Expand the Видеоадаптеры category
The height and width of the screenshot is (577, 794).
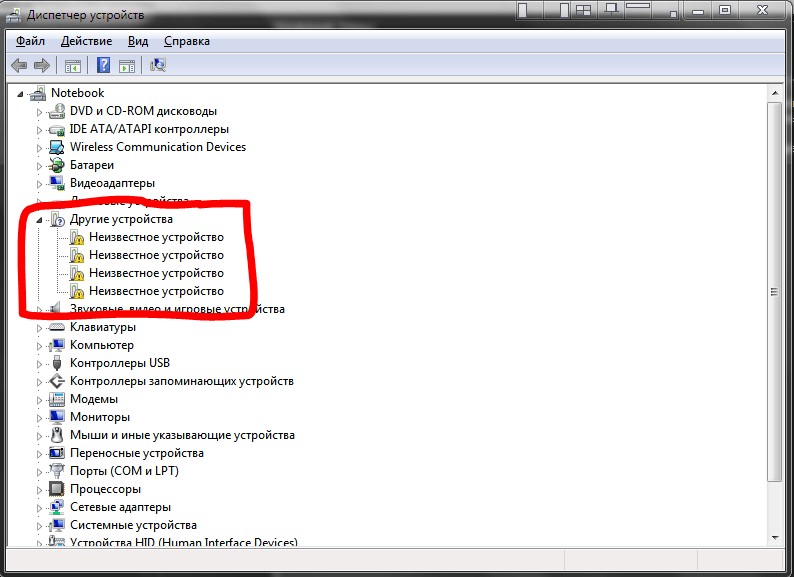(39, 184)
